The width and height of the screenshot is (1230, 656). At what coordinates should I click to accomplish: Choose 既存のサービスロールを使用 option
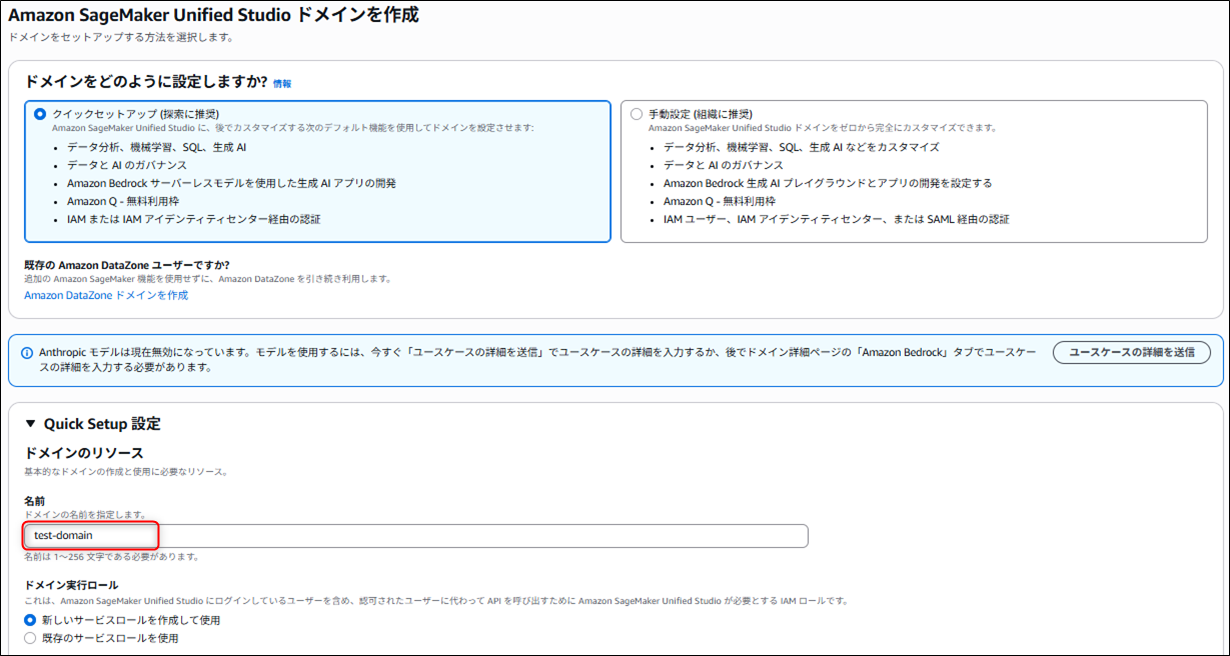tap(30, 638)
